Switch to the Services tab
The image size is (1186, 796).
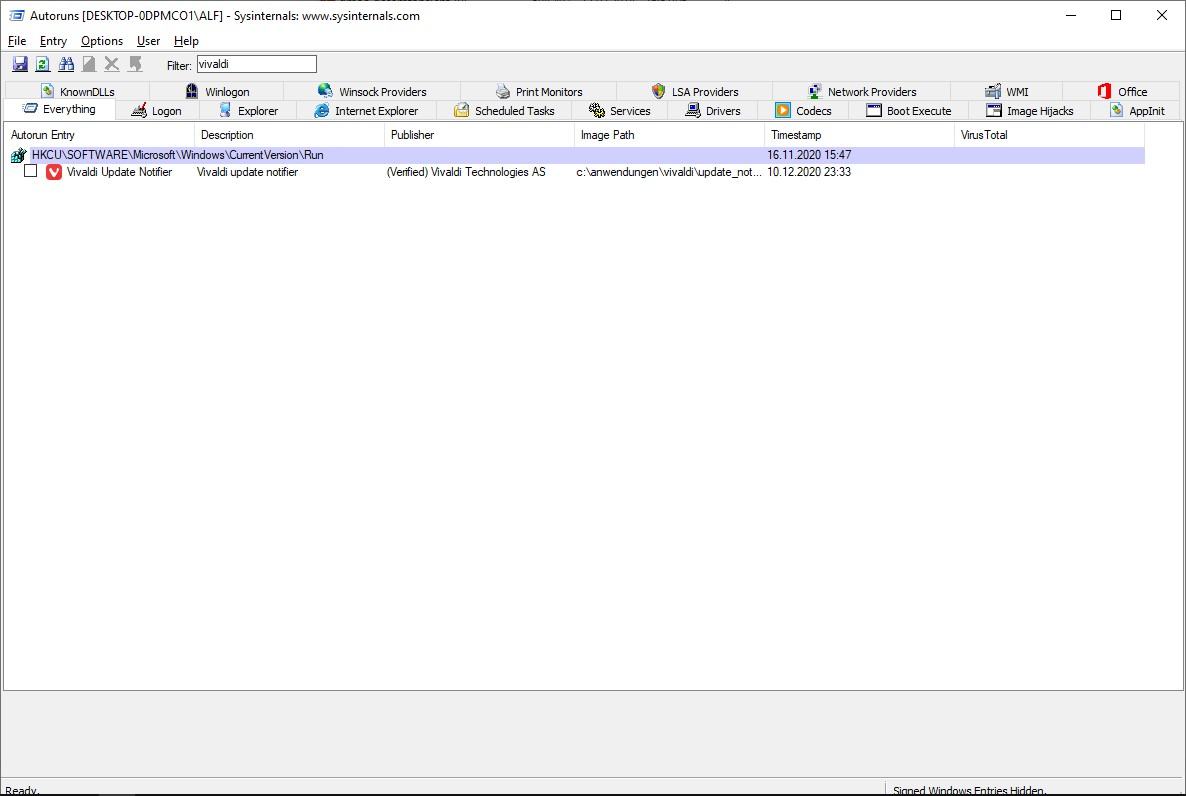[619, 110]
